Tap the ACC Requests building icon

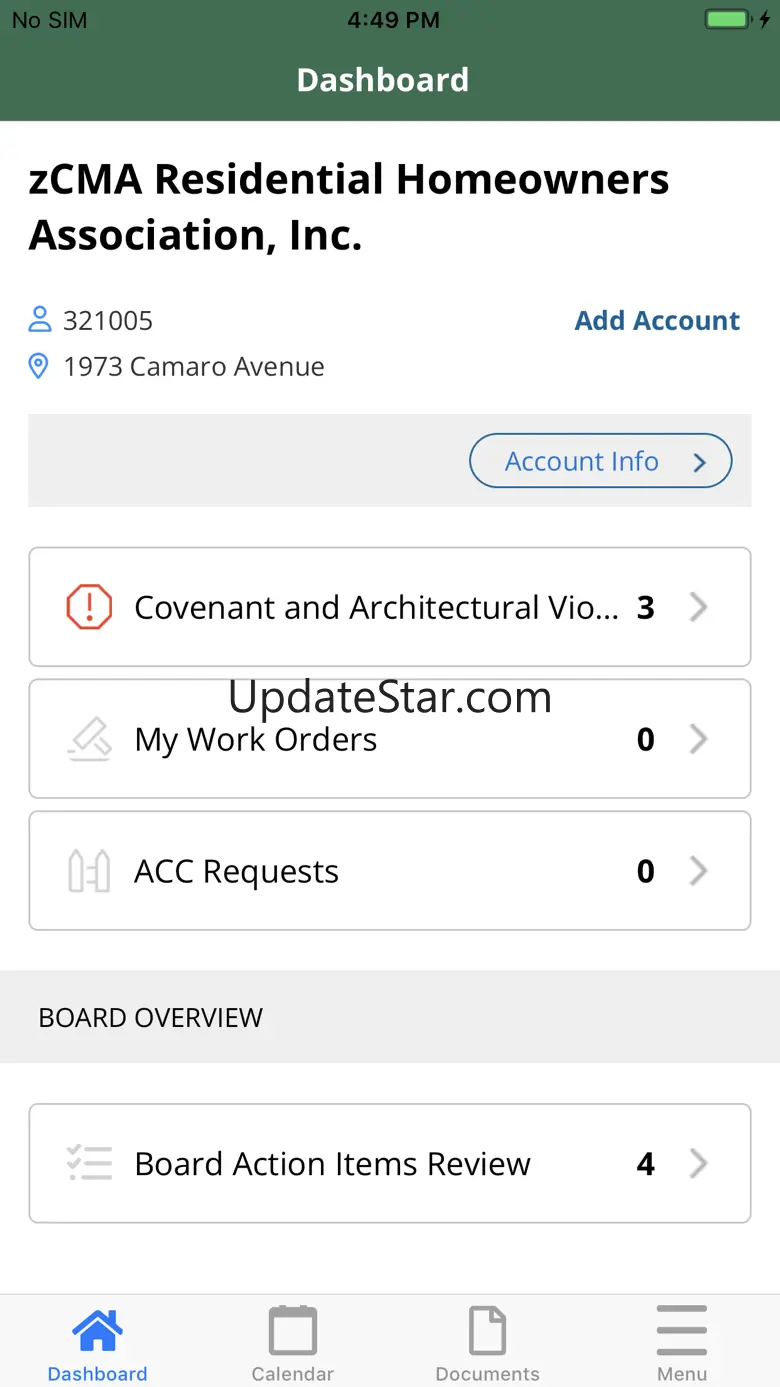[x=89, y=871]
